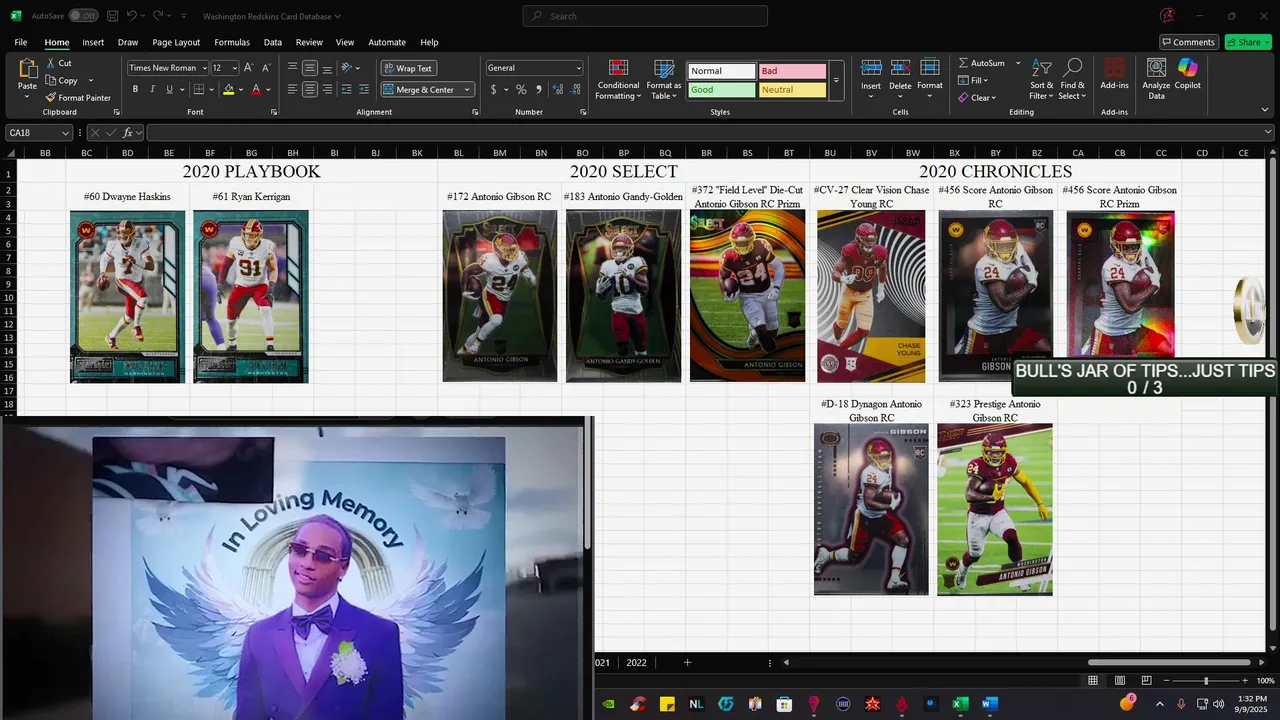This screenshot has height=720, width=1280.
Task: Apply the Neutral cell style
Action: click(792, 90)
